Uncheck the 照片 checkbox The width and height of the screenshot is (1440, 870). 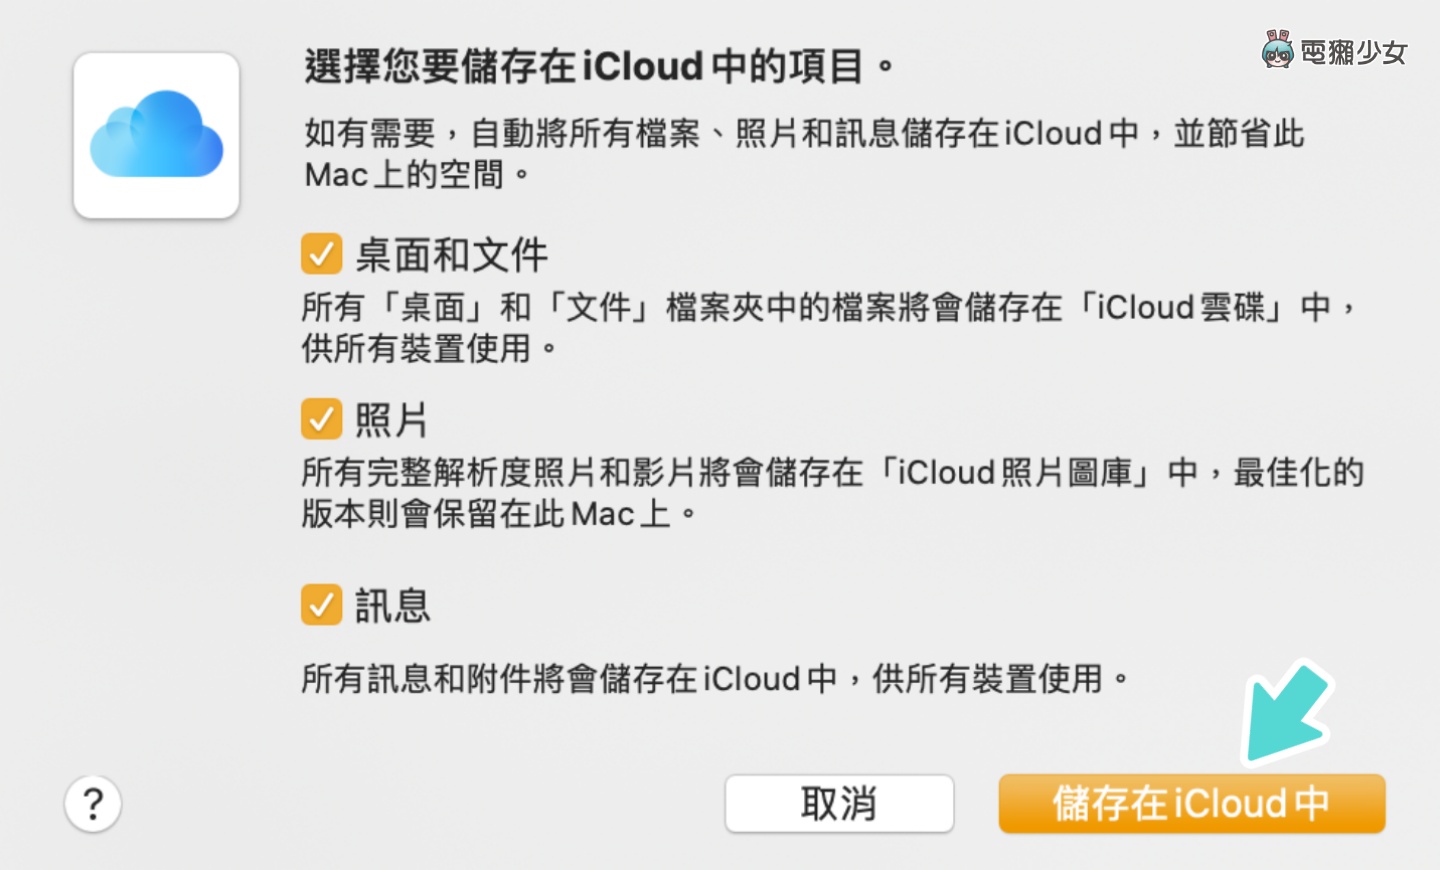[321, 419]
